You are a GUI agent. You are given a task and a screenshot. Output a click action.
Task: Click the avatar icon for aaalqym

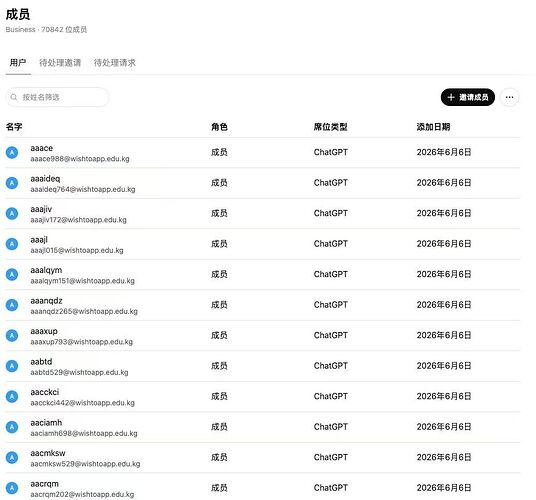point(12,274)
